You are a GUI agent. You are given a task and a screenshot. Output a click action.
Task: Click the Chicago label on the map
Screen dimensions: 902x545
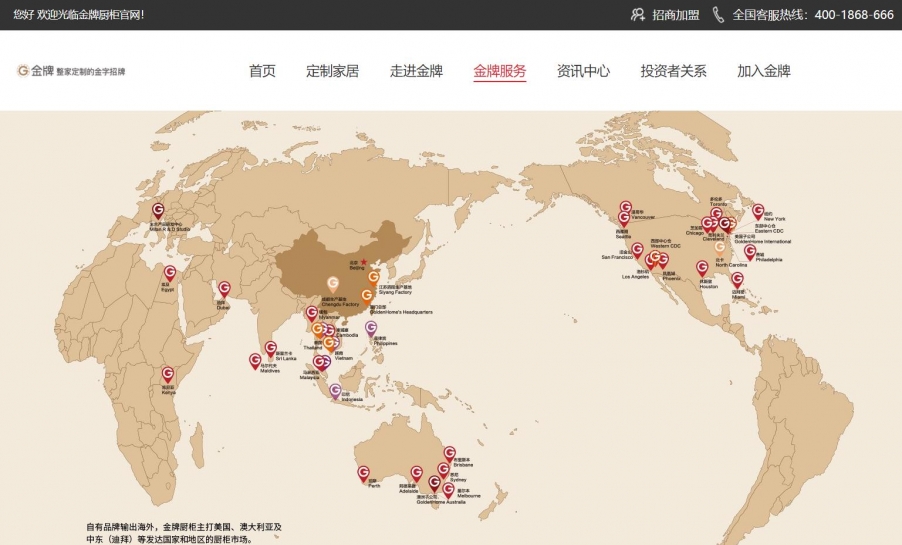pyautogui.click(x=694, y=233)
